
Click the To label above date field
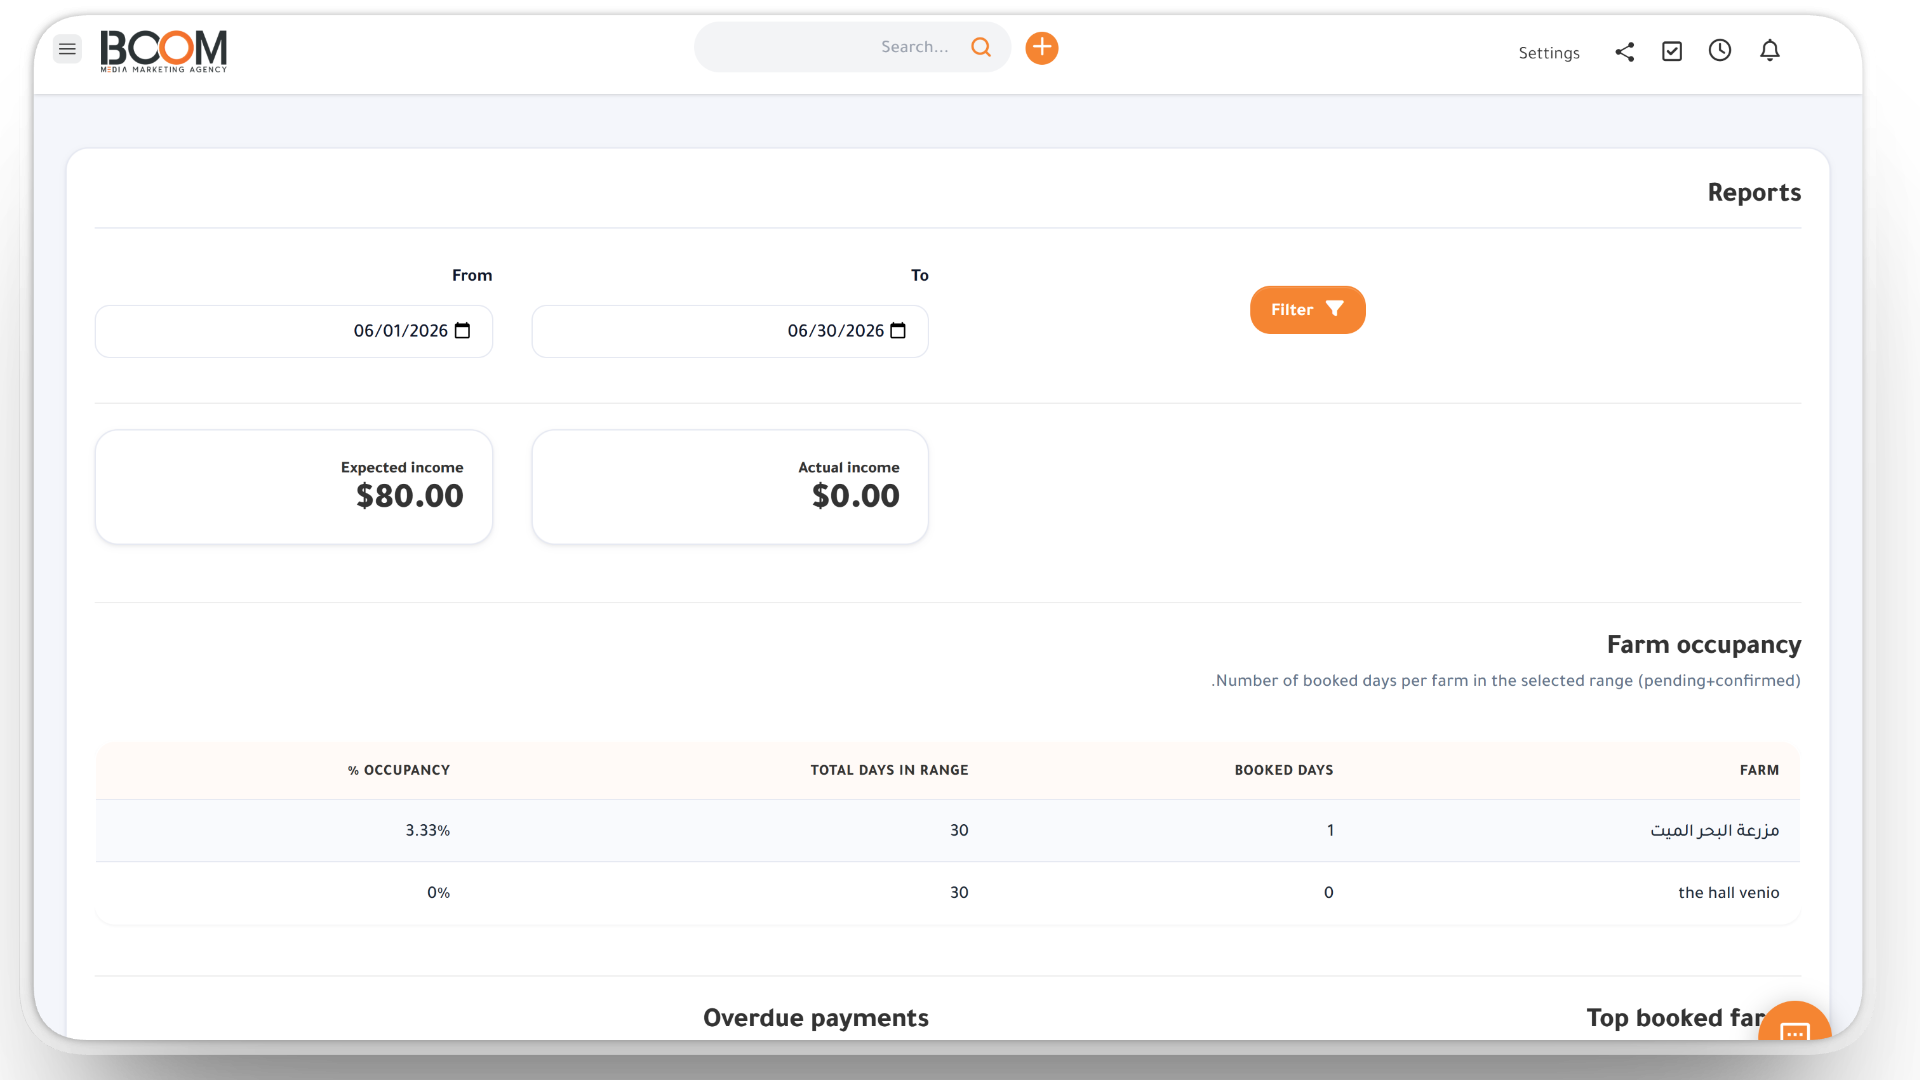tap(920, 275)
